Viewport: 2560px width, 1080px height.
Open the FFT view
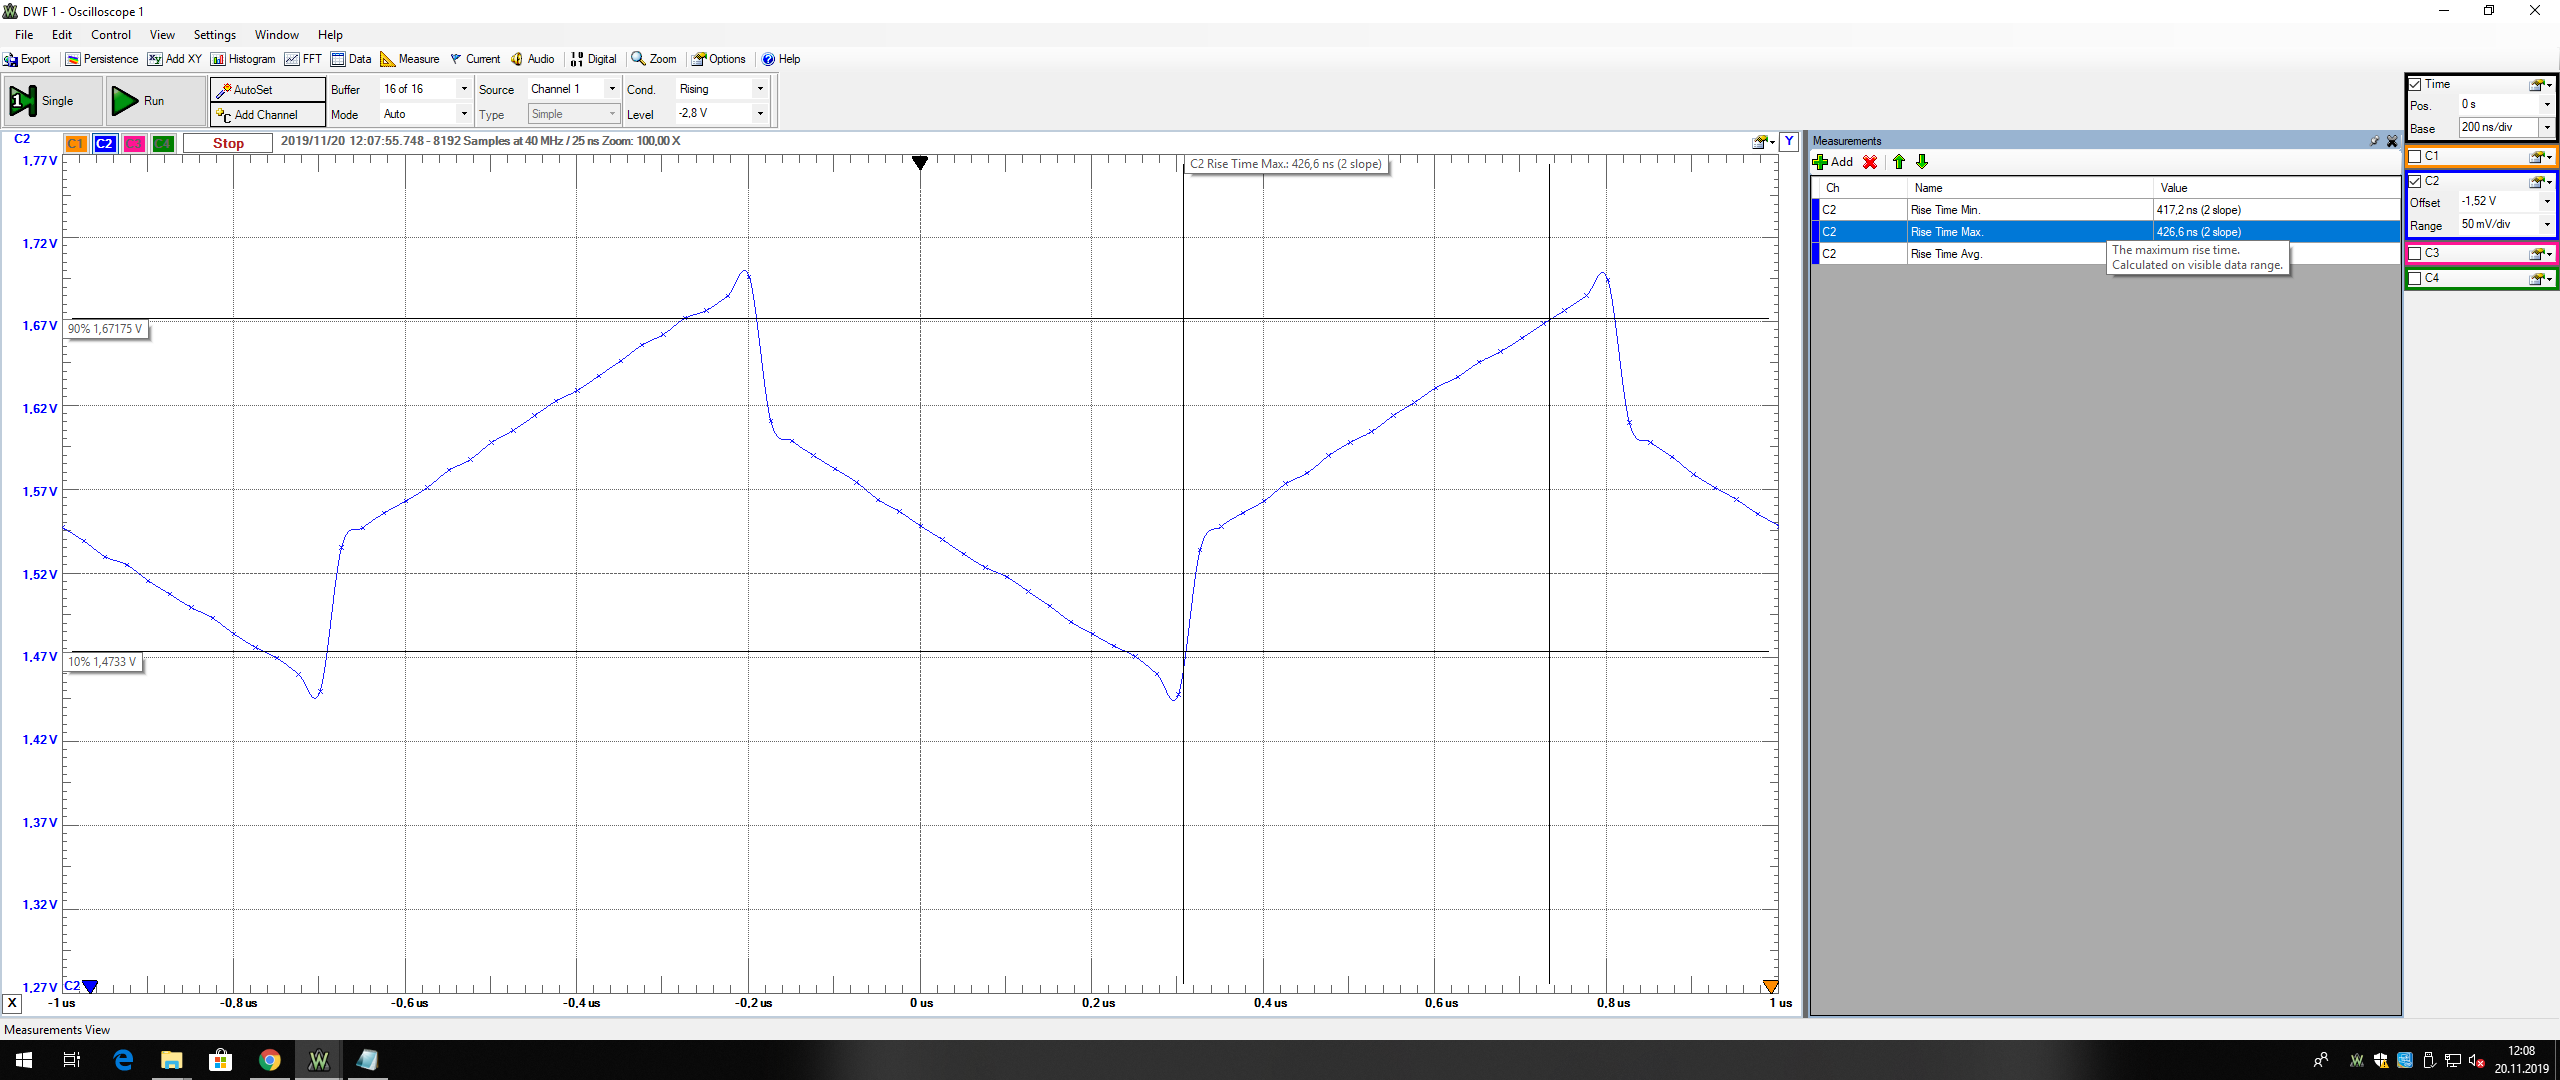[x=303, y=59]
